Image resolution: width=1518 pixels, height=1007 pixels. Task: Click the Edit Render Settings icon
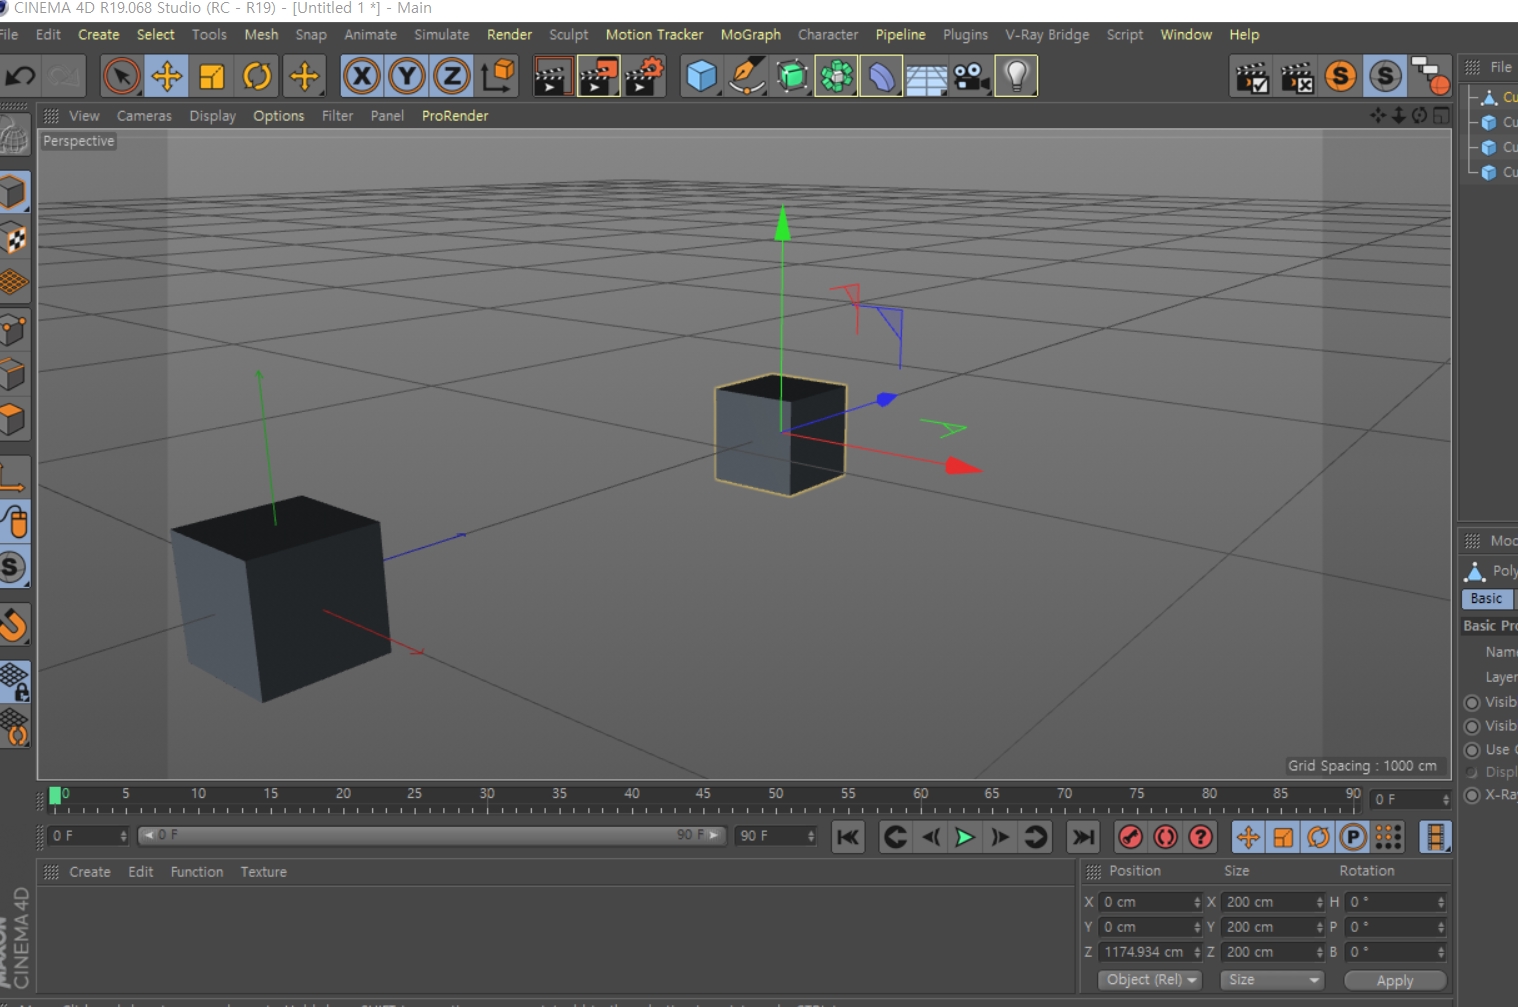(643, 76)
